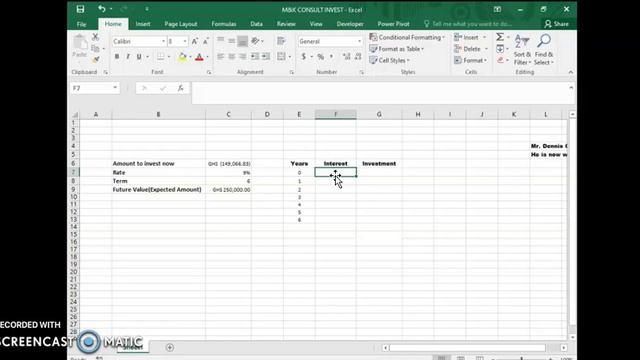Switch to the Power Pivot tab
Image resolution: width=640 pixels, height=360 pixels.
393,24
